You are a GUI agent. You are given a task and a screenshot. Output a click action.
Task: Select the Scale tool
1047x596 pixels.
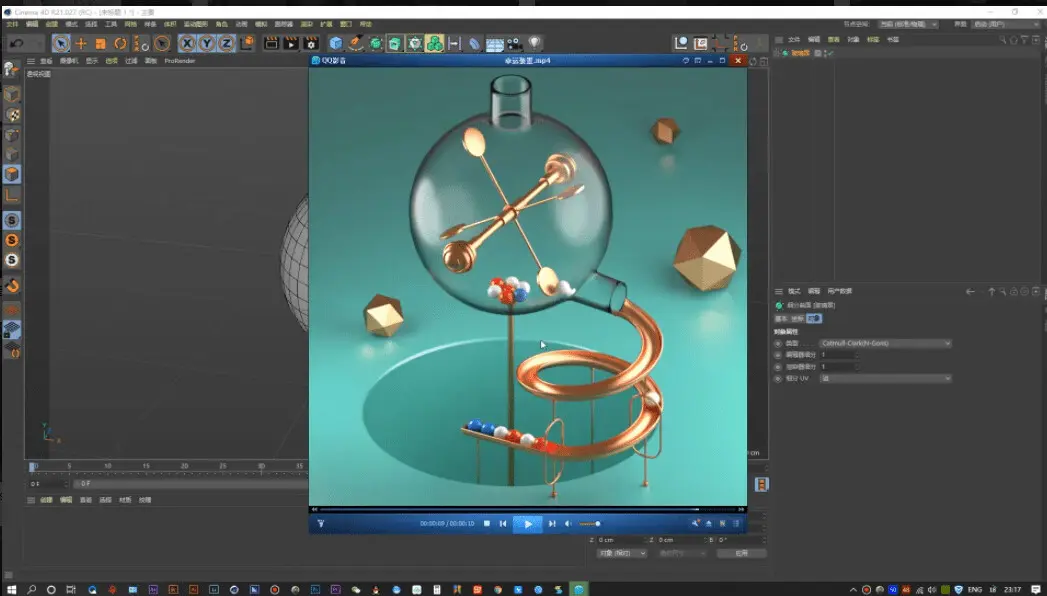click(x=101, y=43)
